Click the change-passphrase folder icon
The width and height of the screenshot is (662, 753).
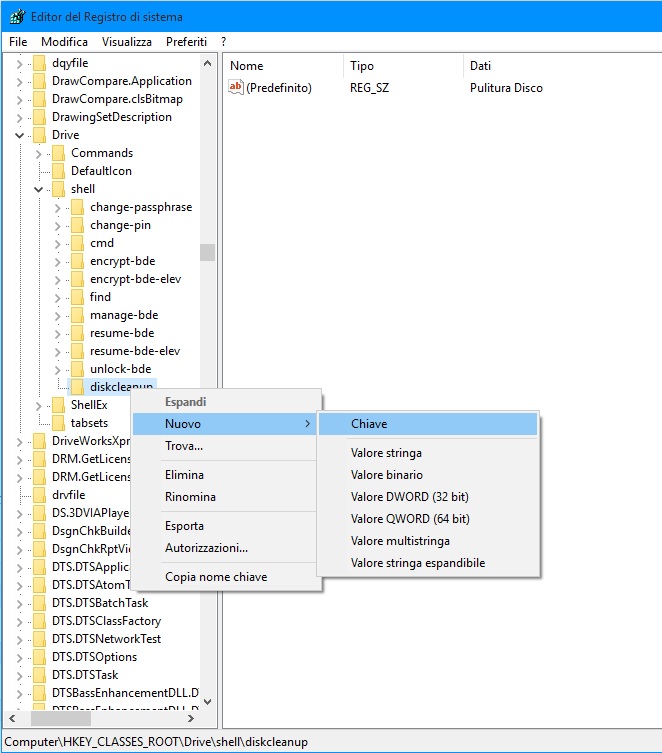point(77,207)
